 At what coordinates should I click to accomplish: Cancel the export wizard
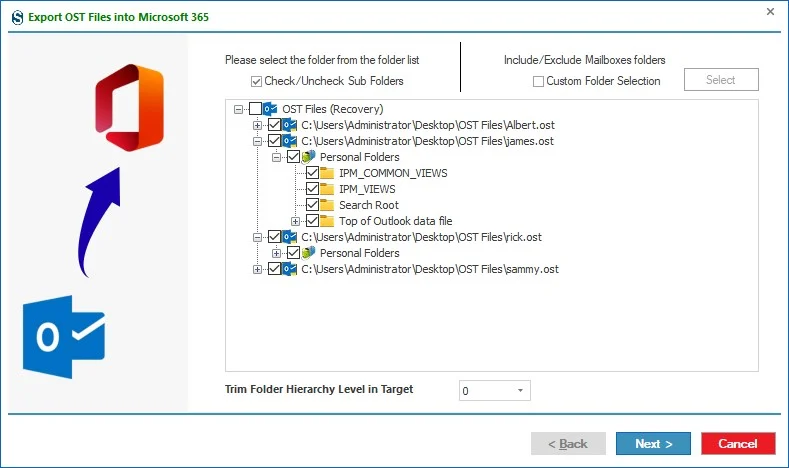pos(738,444)
